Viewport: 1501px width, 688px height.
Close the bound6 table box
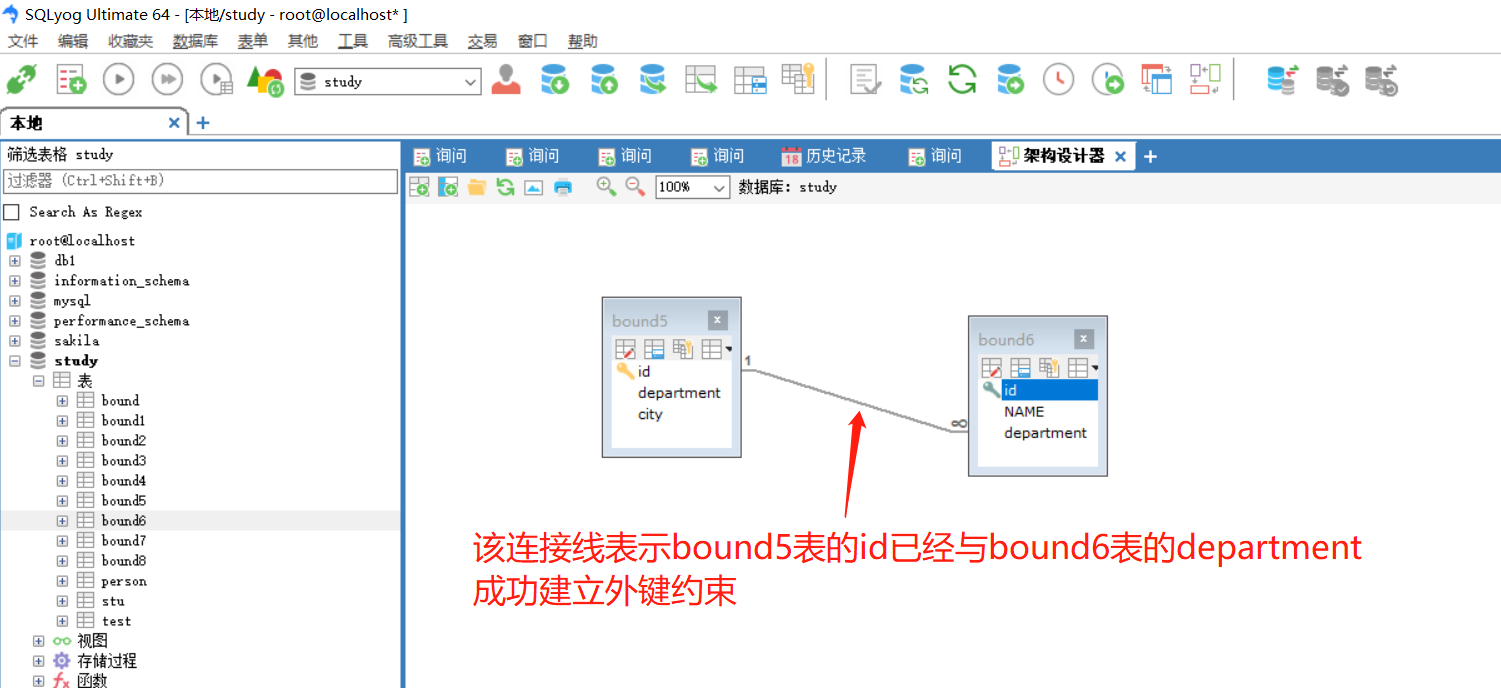pos(1084,339)
